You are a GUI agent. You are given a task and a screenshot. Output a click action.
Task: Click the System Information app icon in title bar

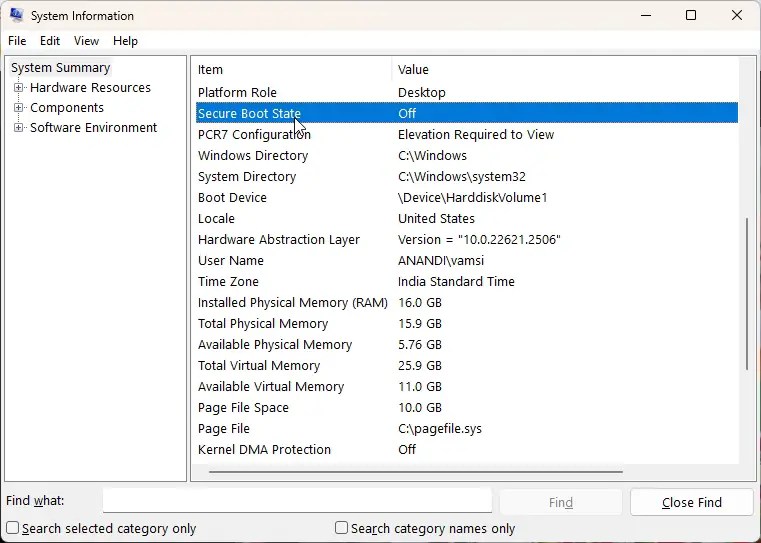click(16, 15)
